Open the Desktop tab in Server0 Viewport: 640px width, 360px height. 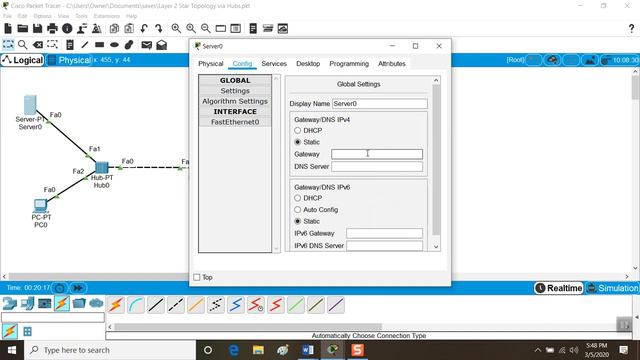click(308, 64)
